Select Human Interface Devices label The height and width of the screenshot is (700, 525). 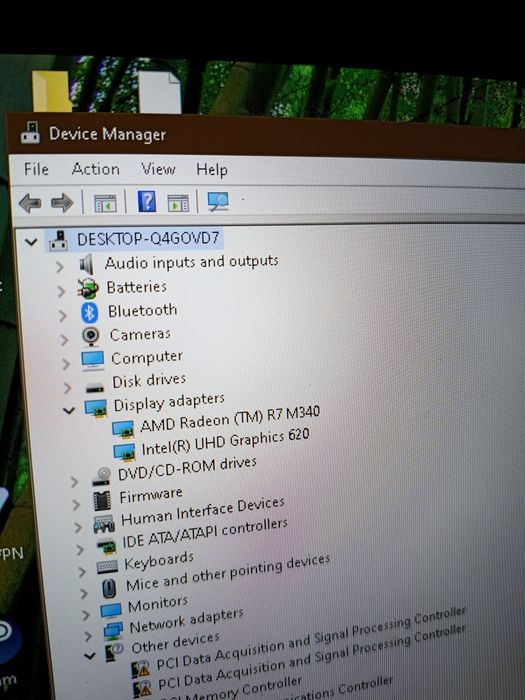pyautogui.click(x=203, y=512)
